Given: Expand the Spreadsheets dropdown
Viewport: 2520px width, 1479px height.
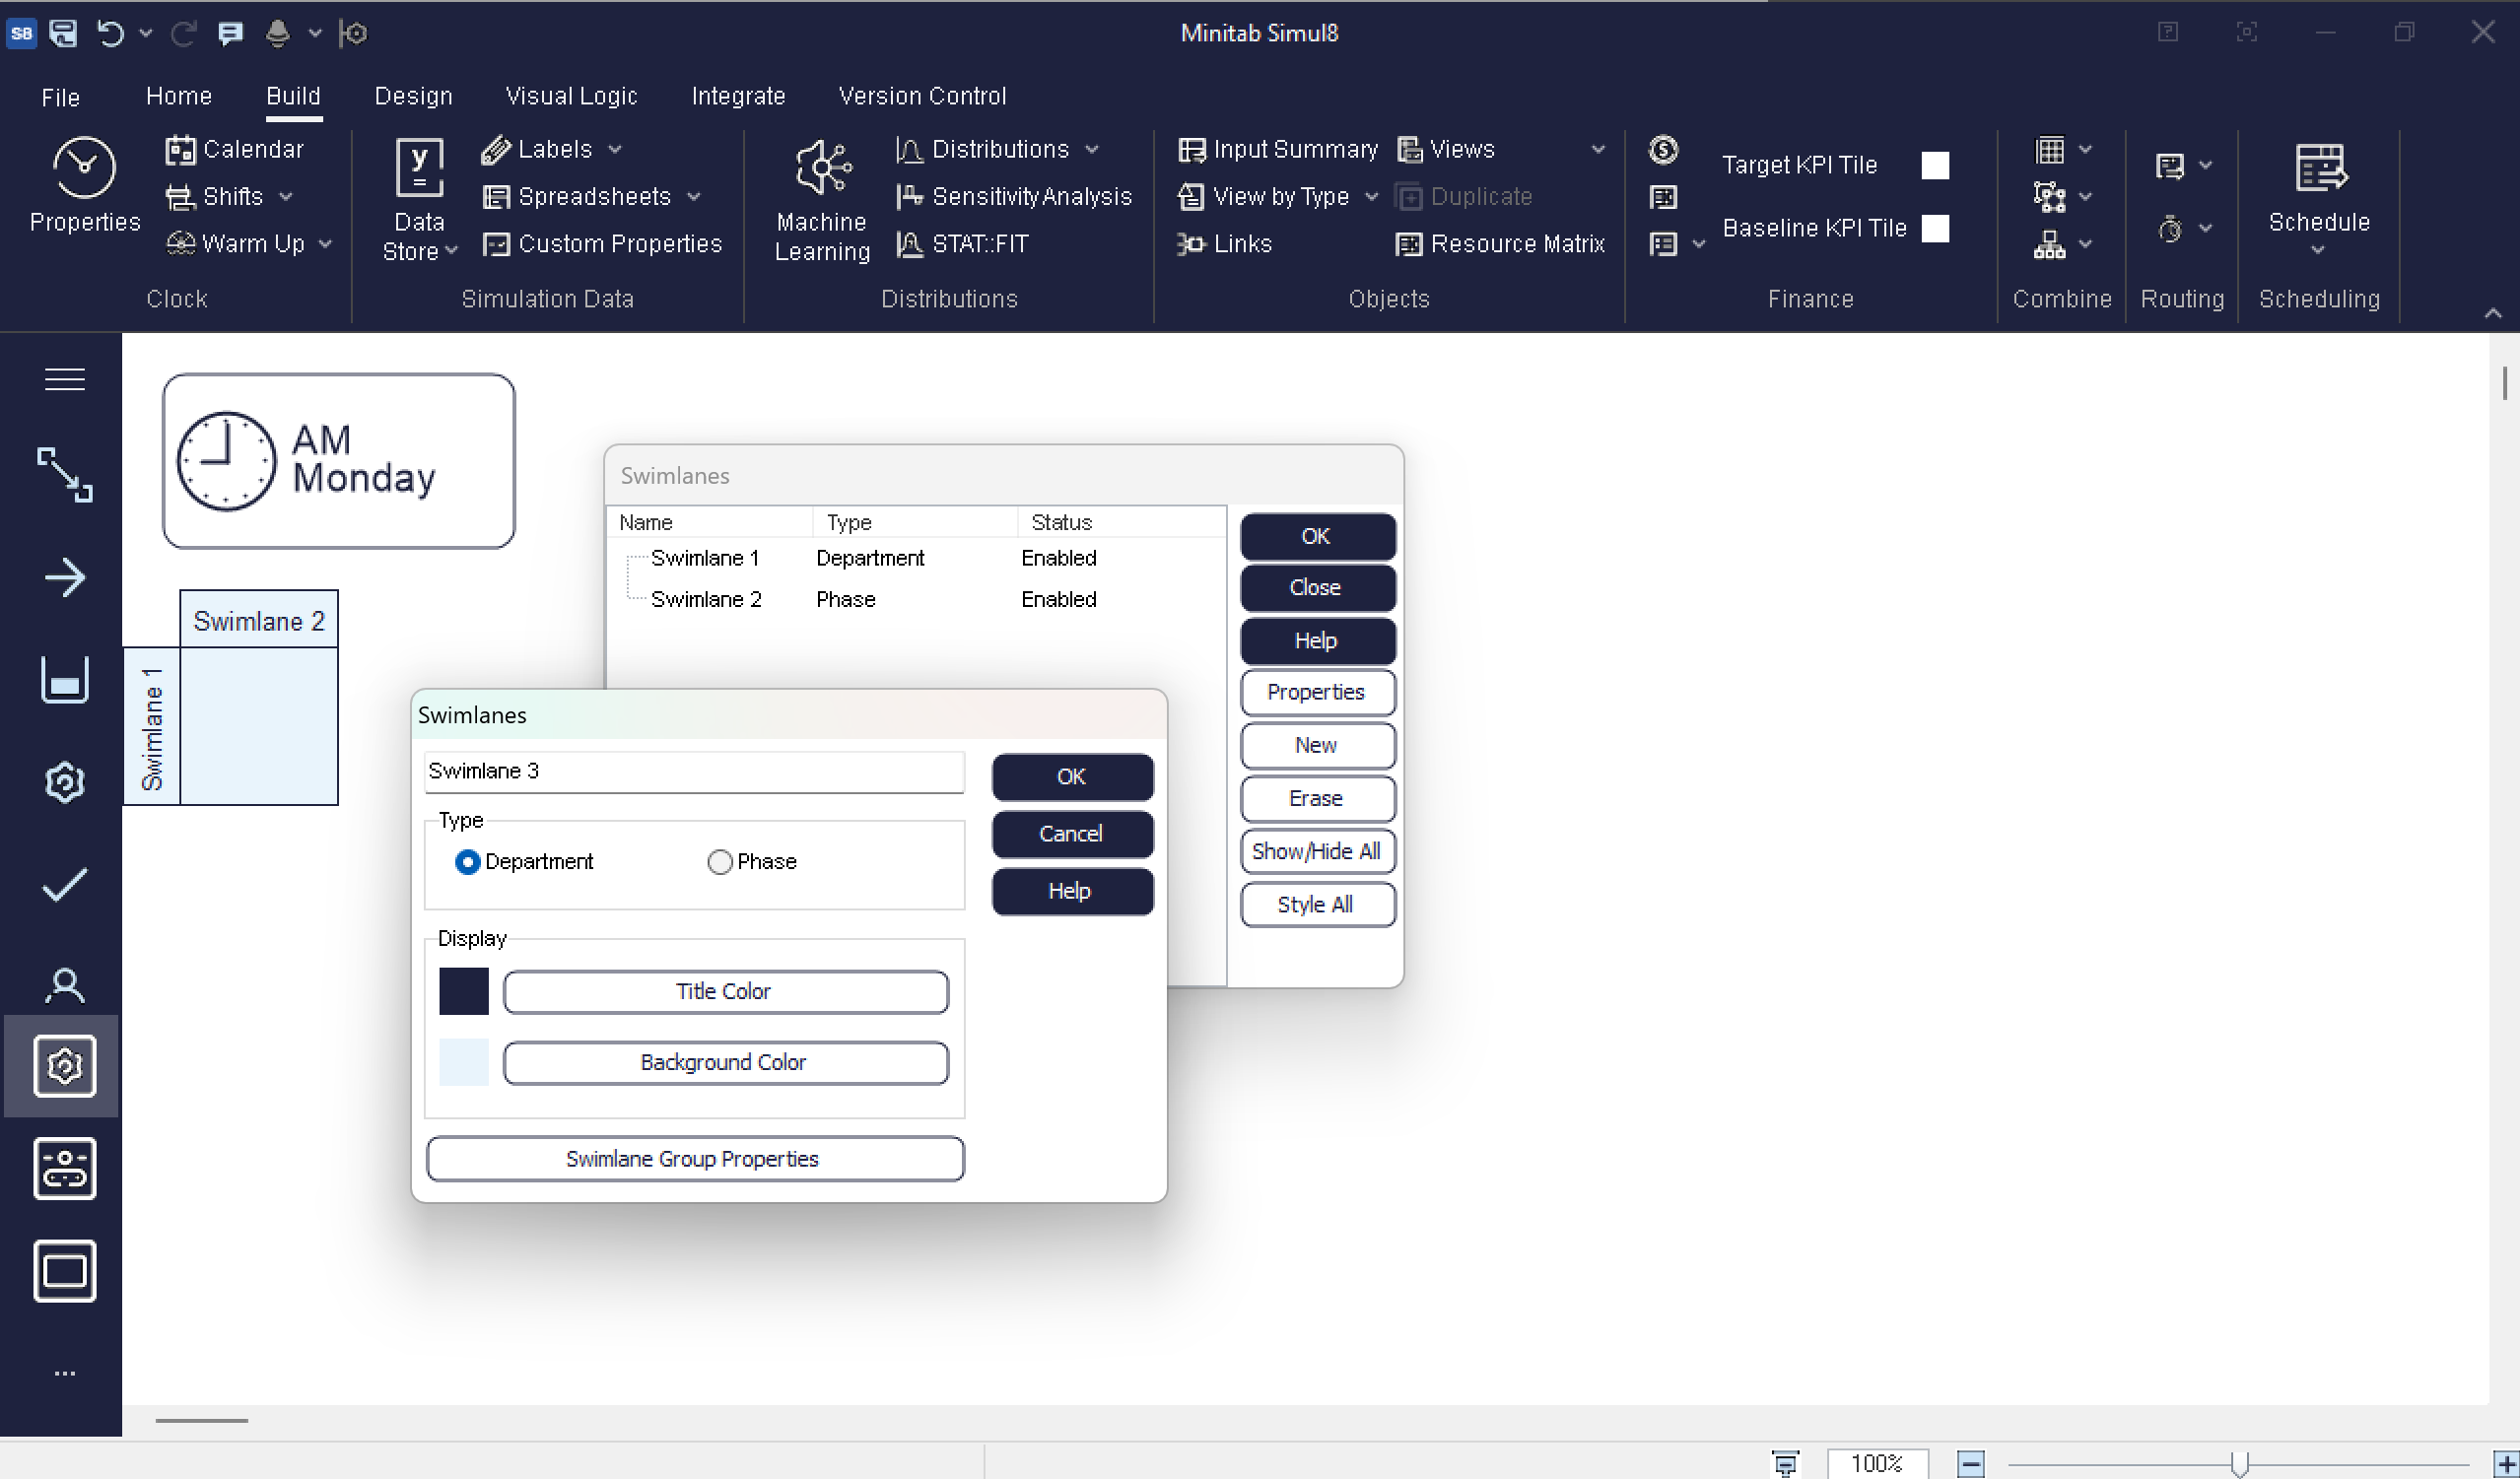Looking at the screenshot, I should [x=694, y=196].
